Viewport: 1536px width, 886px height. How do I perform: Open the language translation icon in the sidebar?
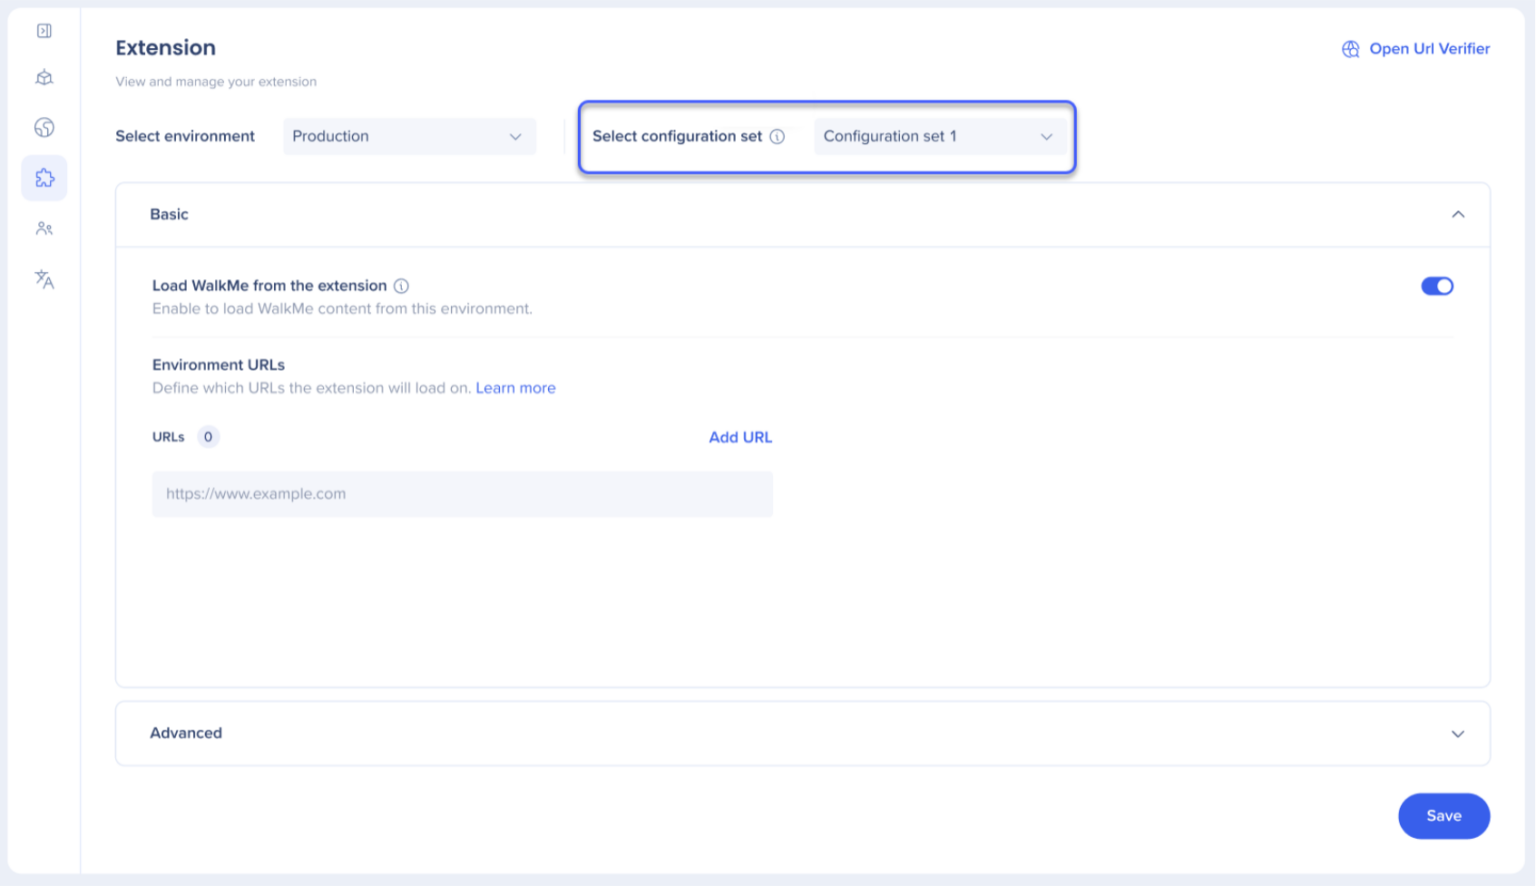(44, 280)
